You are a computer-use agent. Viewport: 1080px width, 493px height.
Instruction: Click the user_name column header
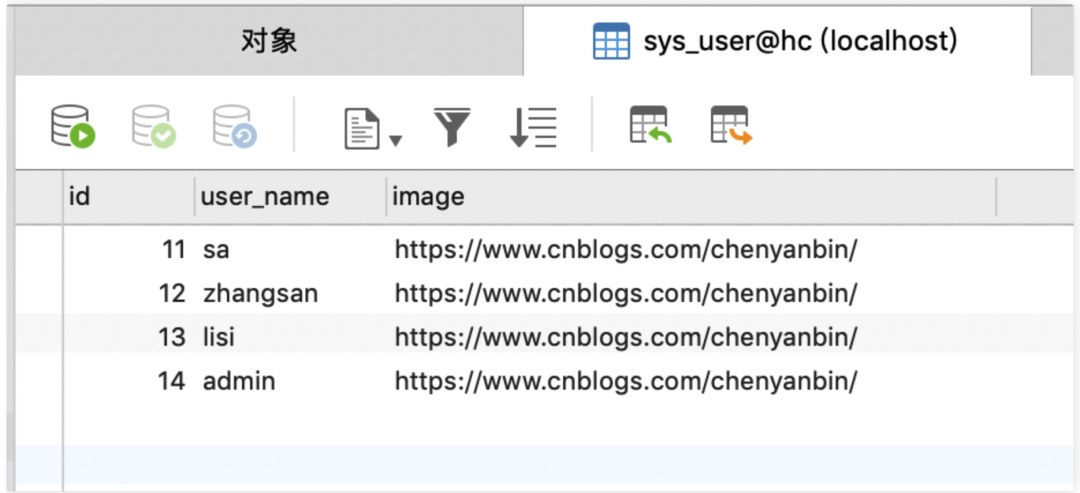(265, 197)
